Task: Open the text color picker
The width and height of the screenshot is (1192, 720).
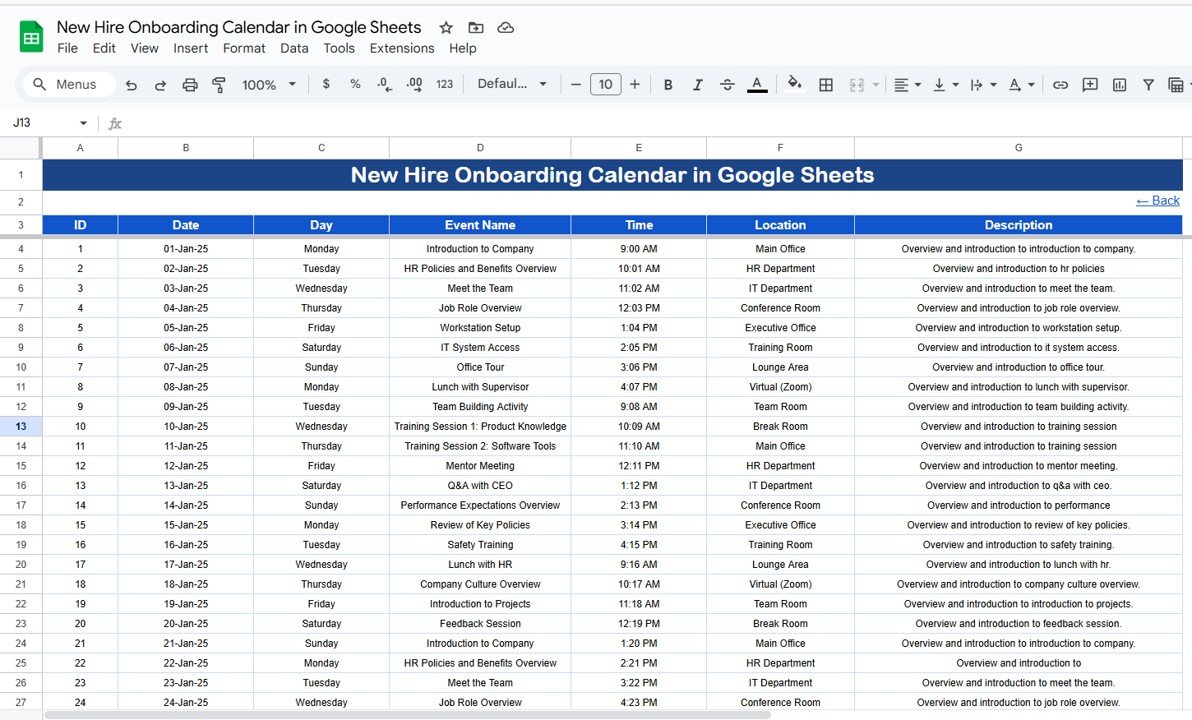Action: [x=757, y=85]
